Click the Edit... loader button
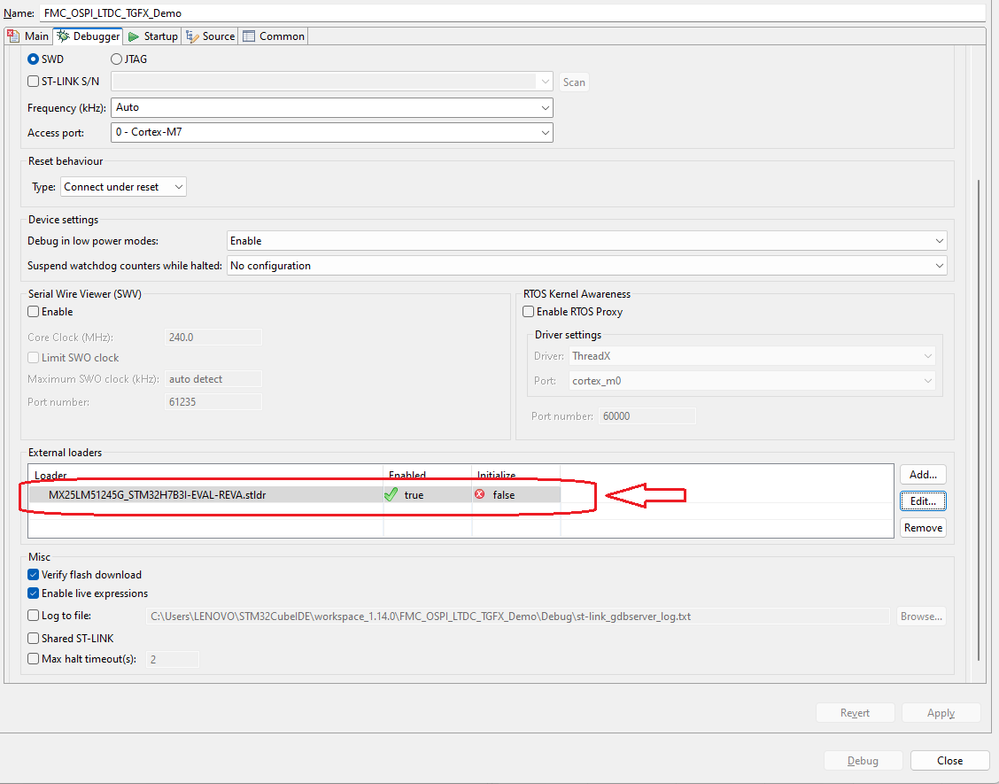Image resolution: width=999 pixels, height=784 pixels. pos(923,501)
